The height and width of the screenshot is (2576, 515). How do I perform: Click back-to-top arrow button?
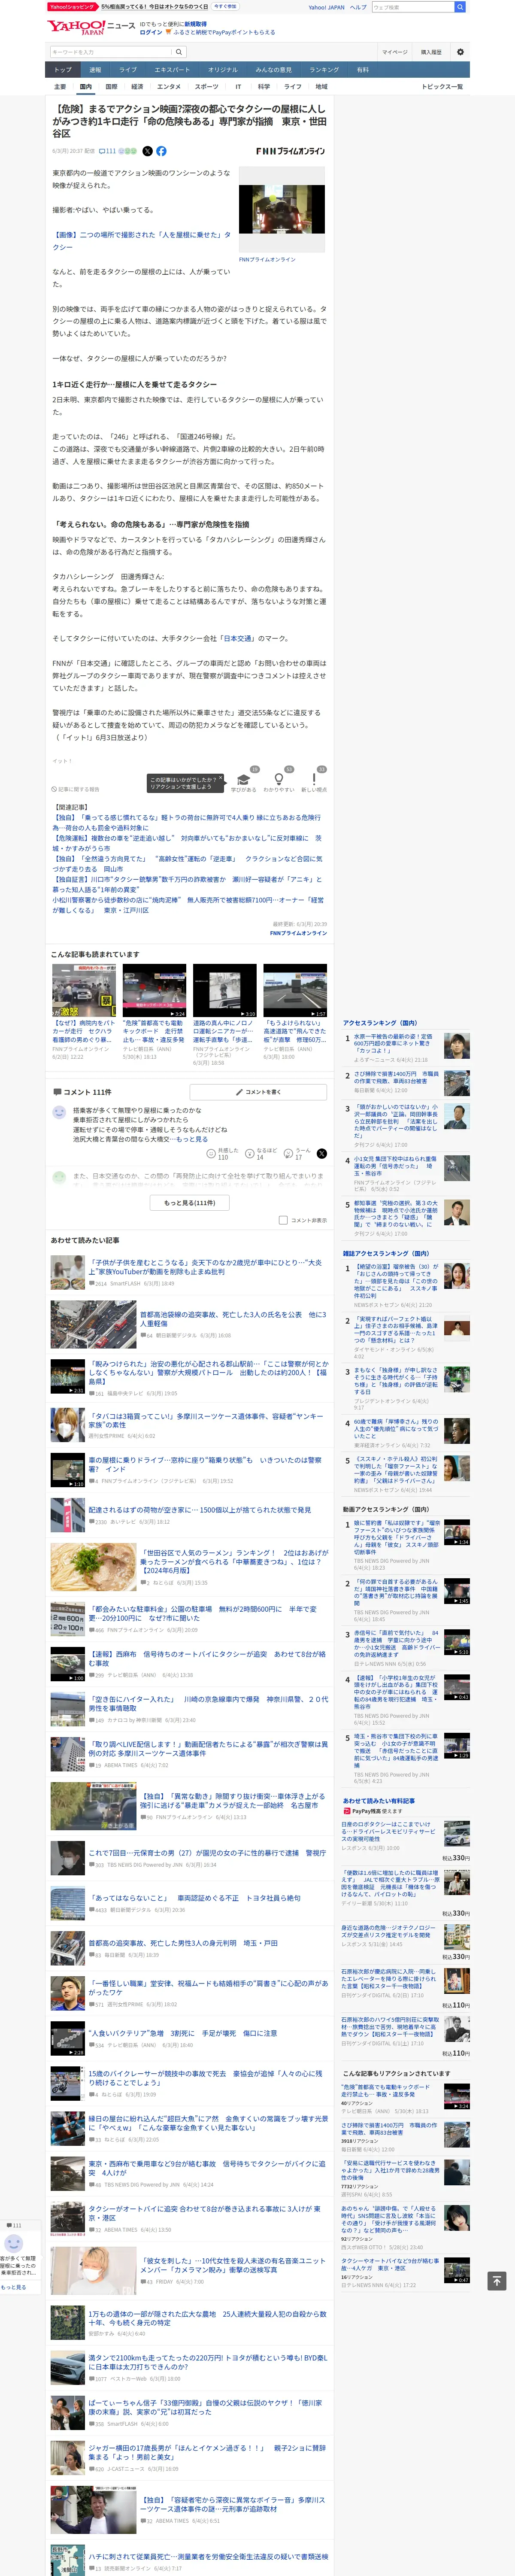pos(496,2281)
